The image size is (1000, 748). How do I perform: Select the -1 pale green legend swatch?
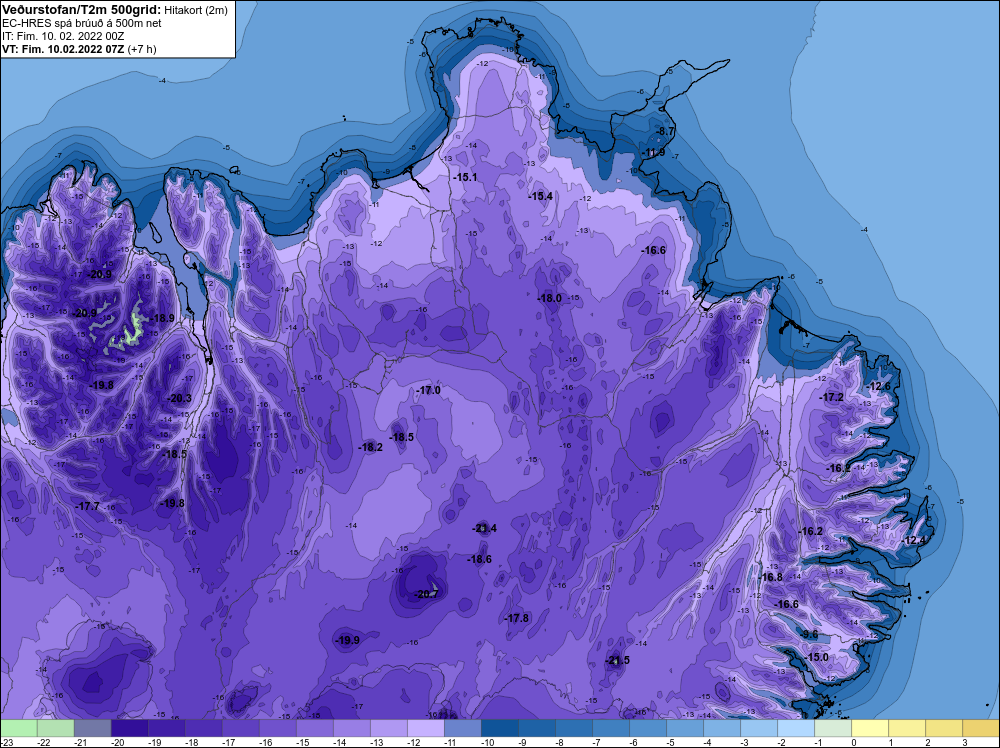pyautogui.click(x=832, y=728)
